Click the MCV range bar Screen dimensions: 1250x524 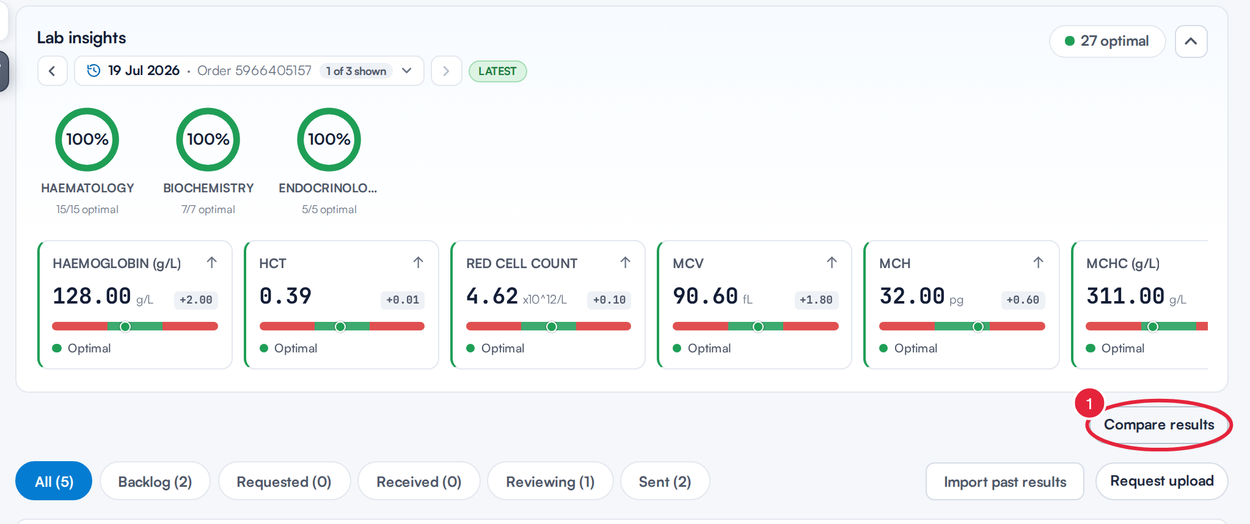tap(756, 326)
